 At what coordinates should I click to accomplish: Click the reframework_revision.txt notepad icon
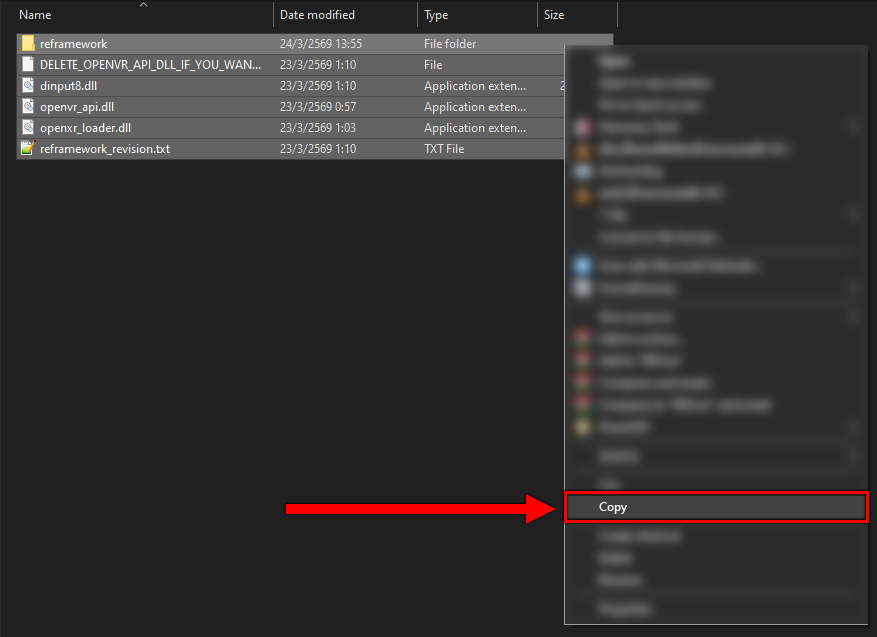point(28,149)
